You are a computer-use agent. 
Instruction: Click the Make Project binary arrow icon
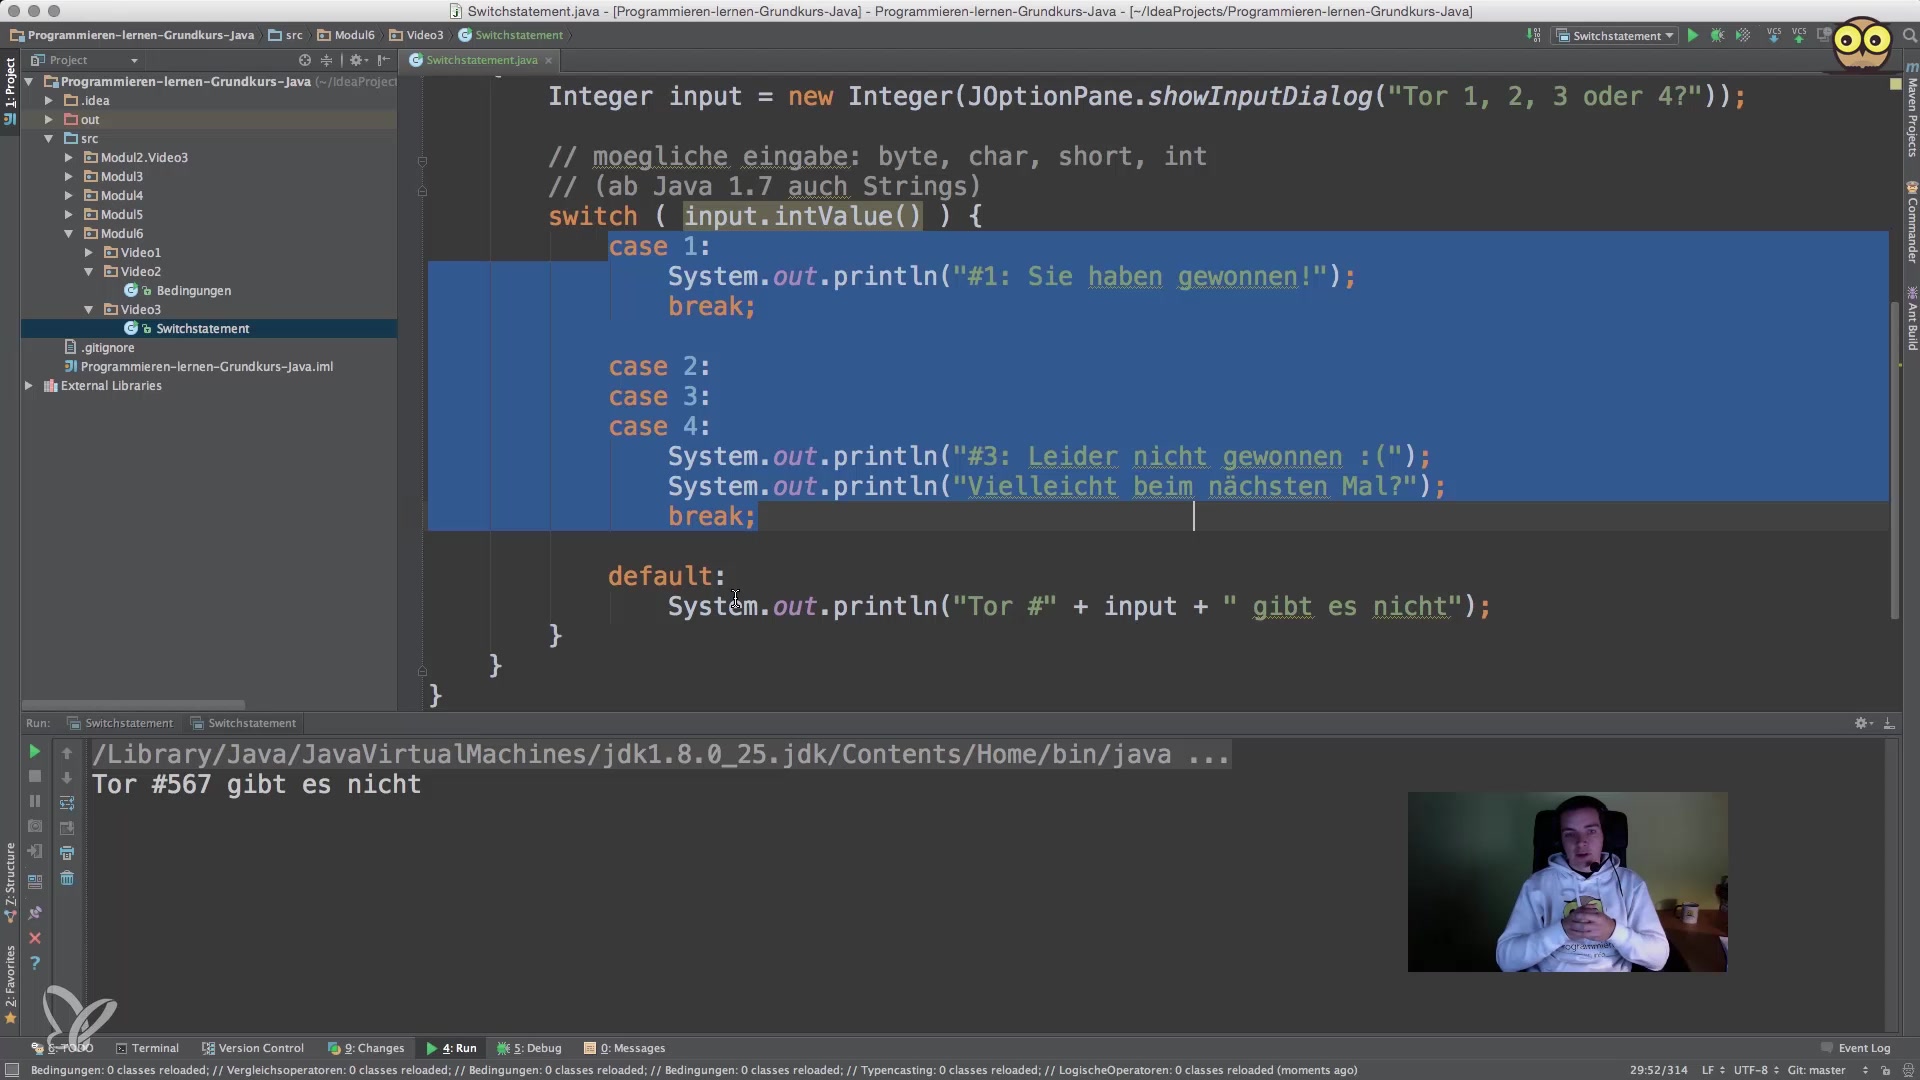(x=1534, y=36)
